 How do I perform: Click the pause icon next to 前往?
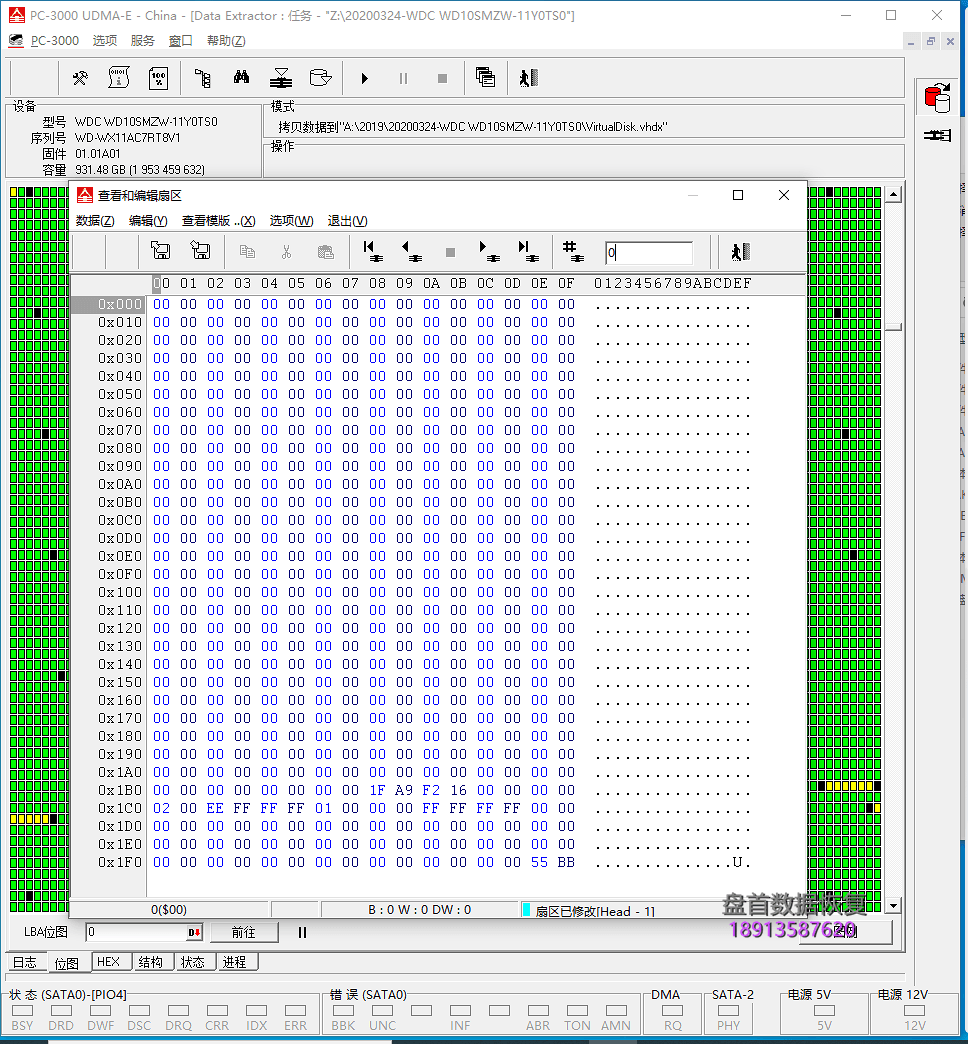click(302, 932)
